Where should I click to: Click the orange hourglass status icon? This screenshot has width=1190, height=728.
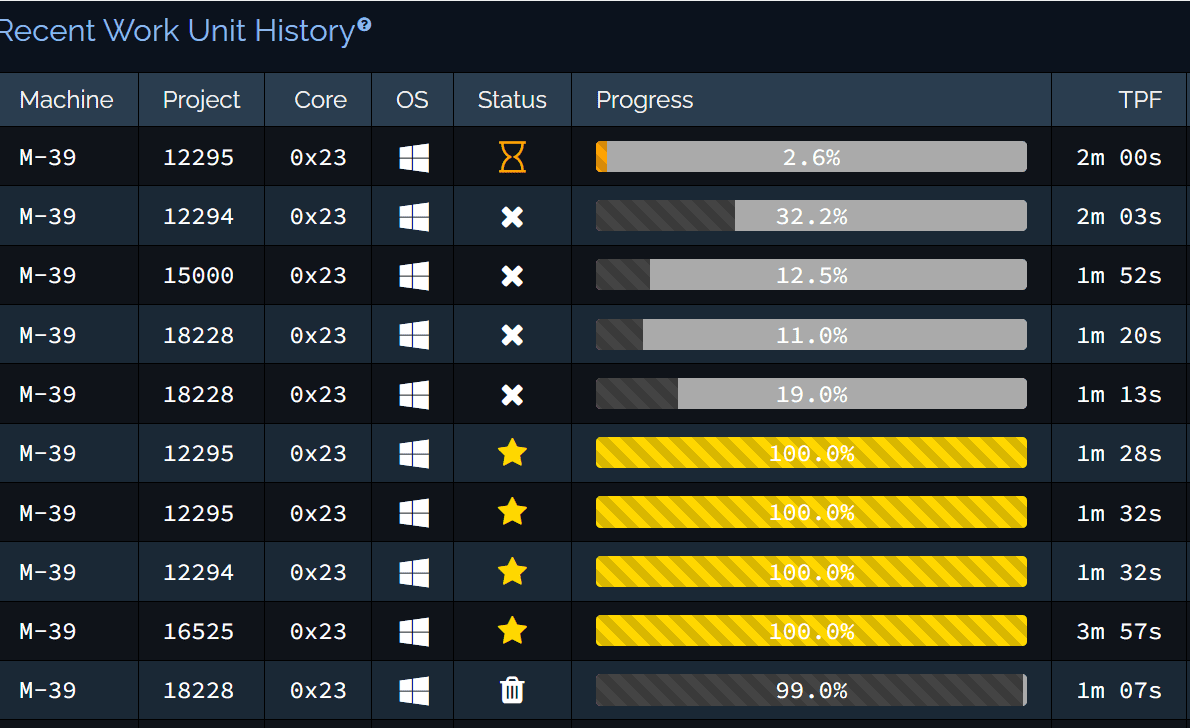coord(512,157)
